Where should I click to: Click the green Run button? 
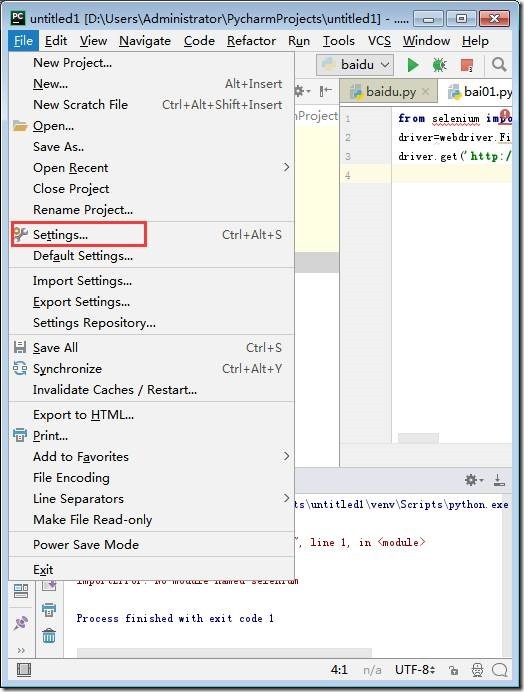point(413,65)
